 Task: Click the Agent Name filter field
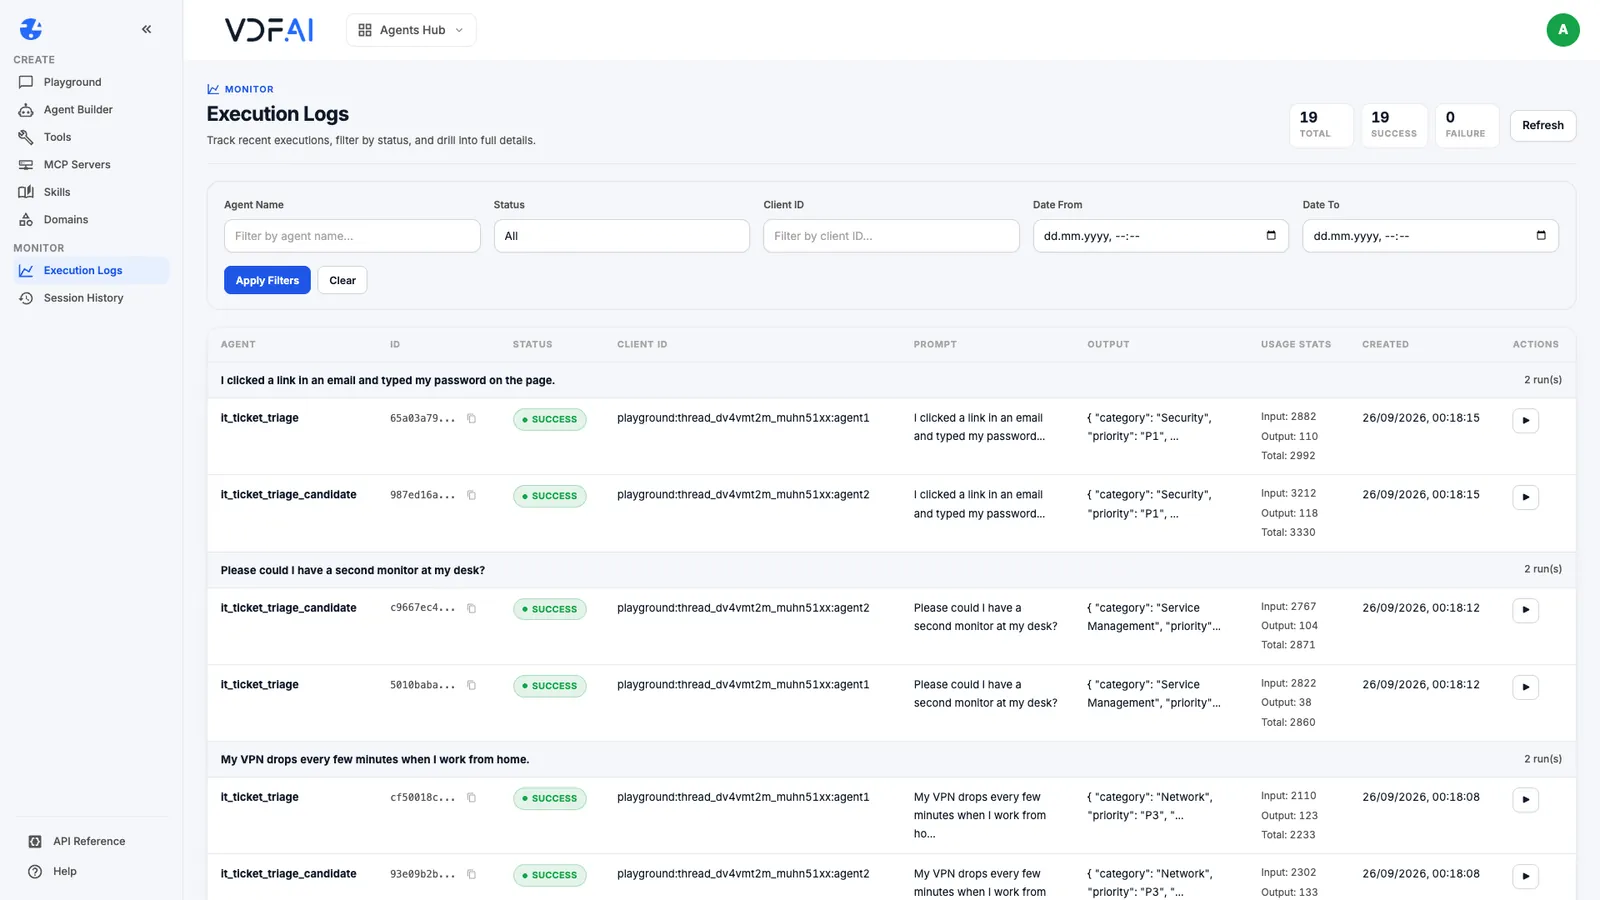tap(352, 236)
